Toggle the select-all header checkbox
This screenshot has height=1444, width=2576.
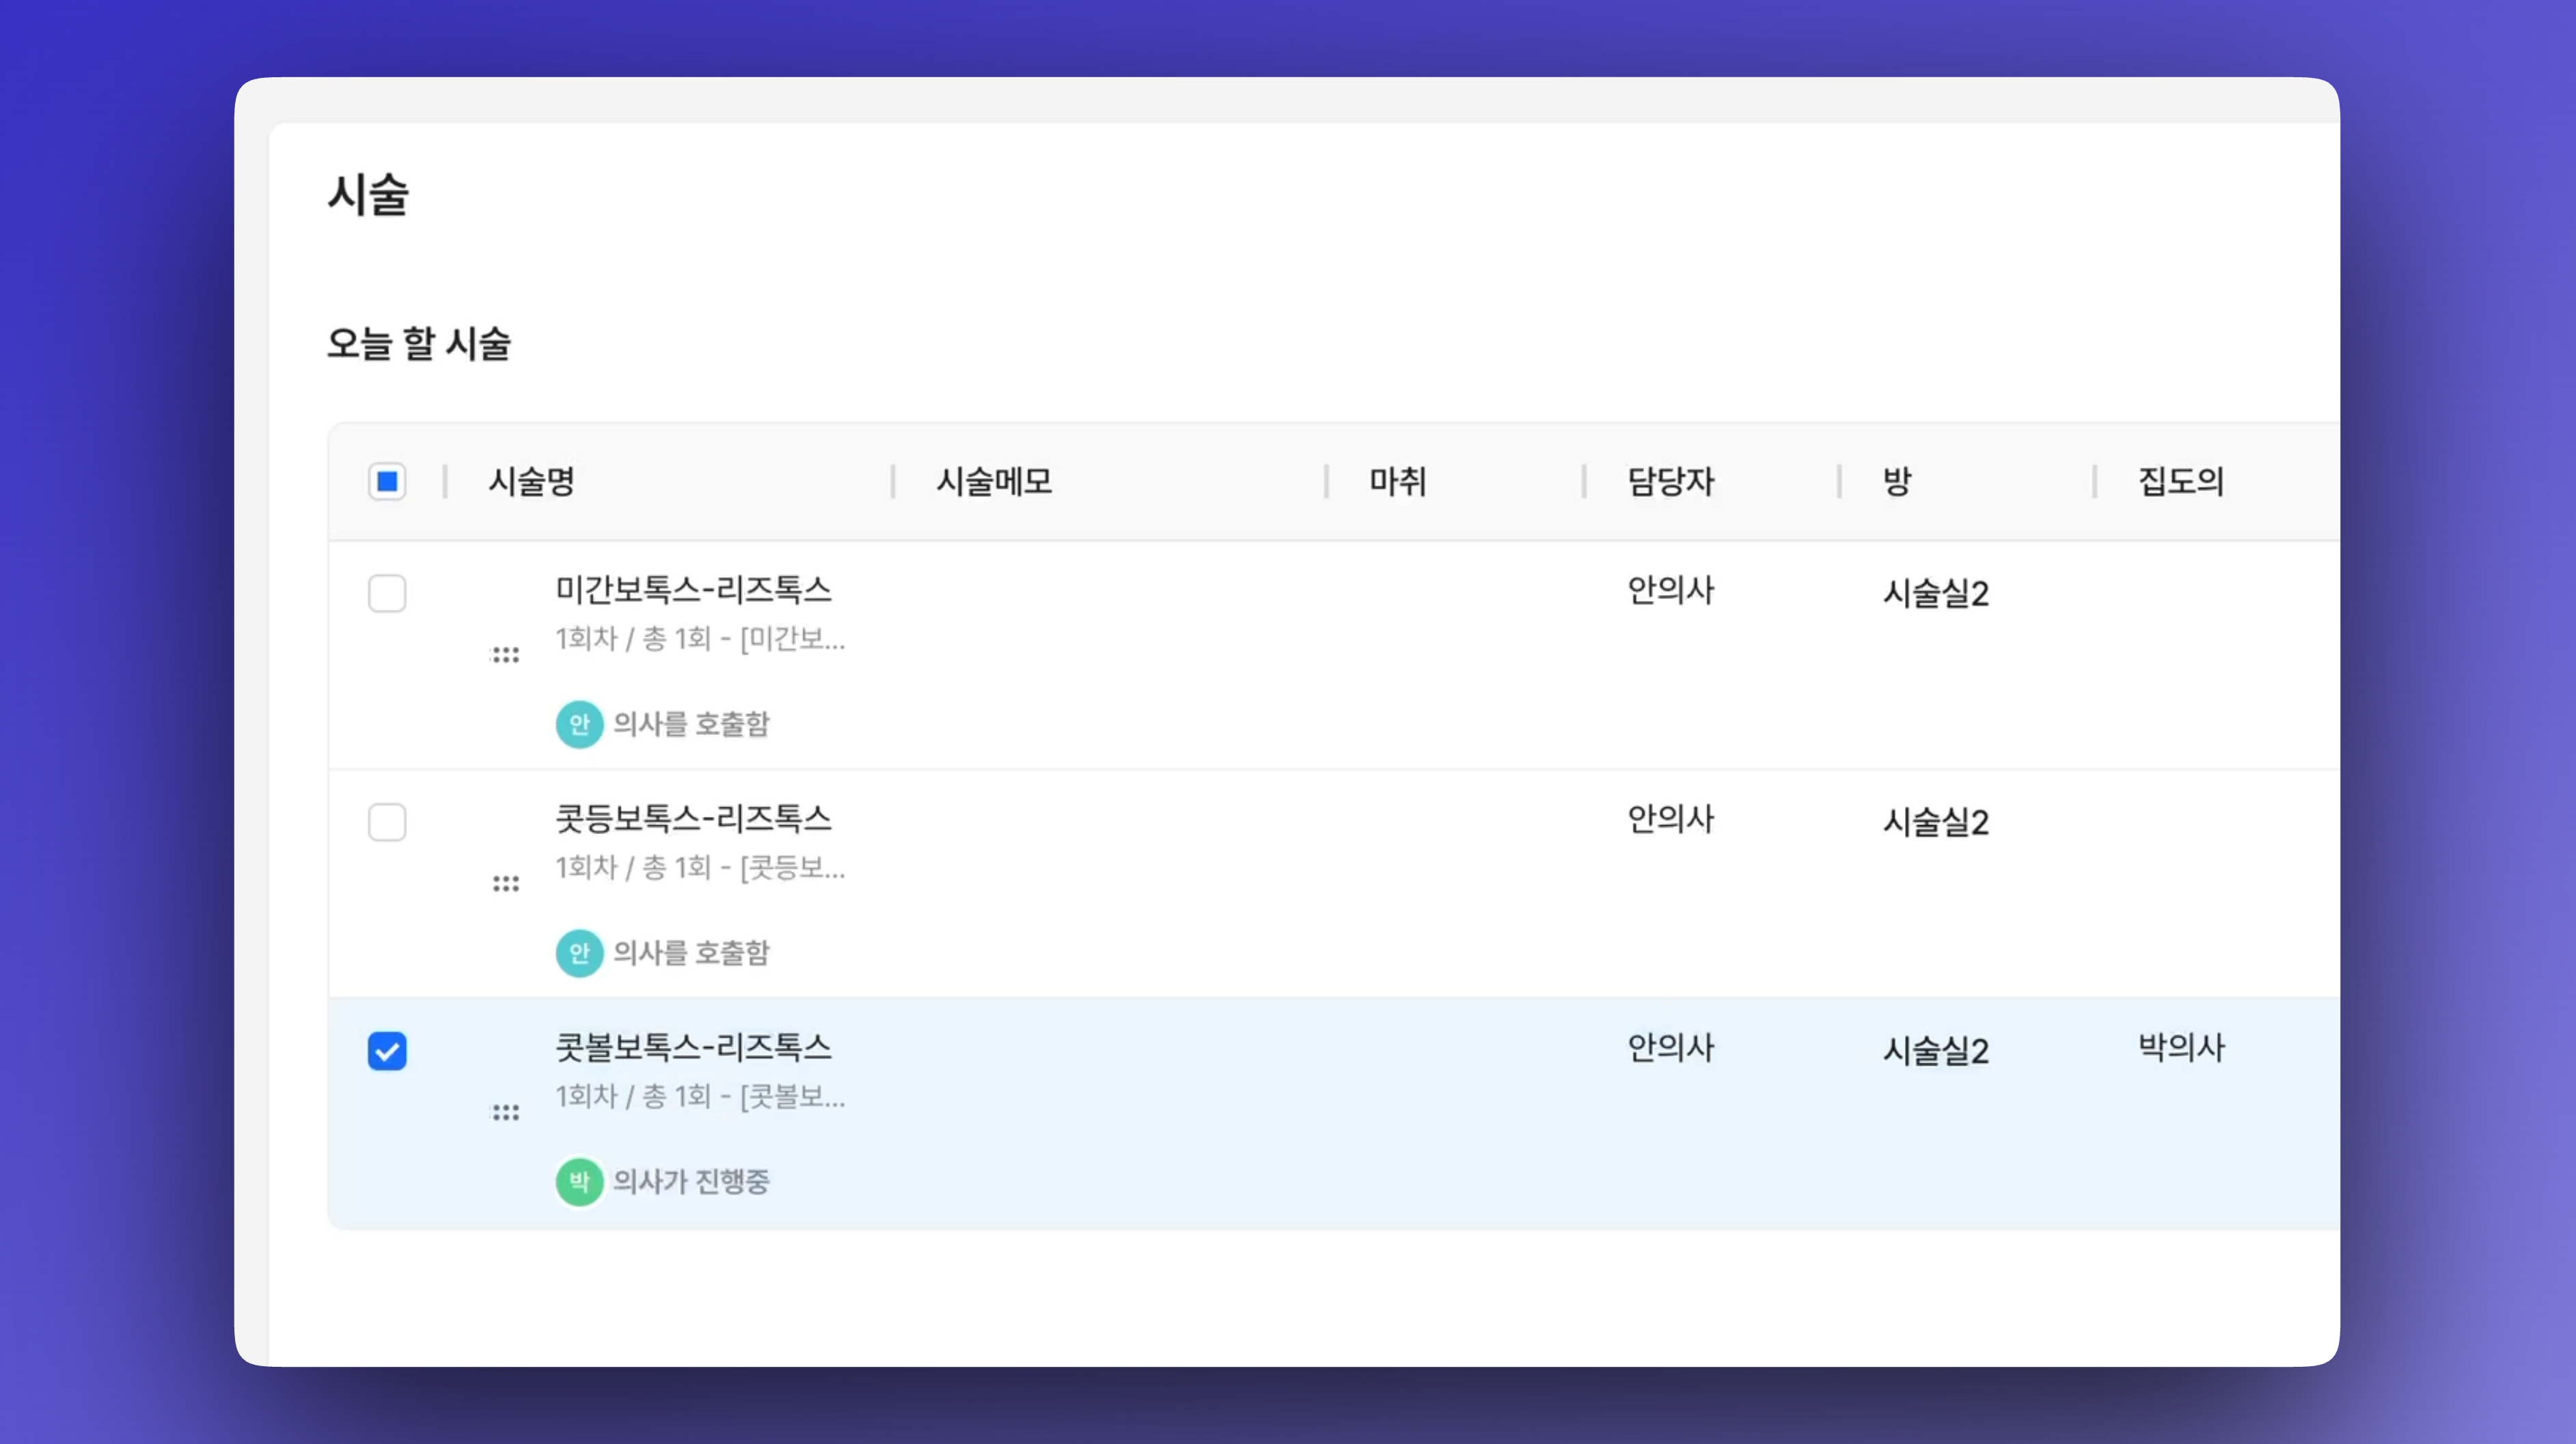click(x=387, y=482)
